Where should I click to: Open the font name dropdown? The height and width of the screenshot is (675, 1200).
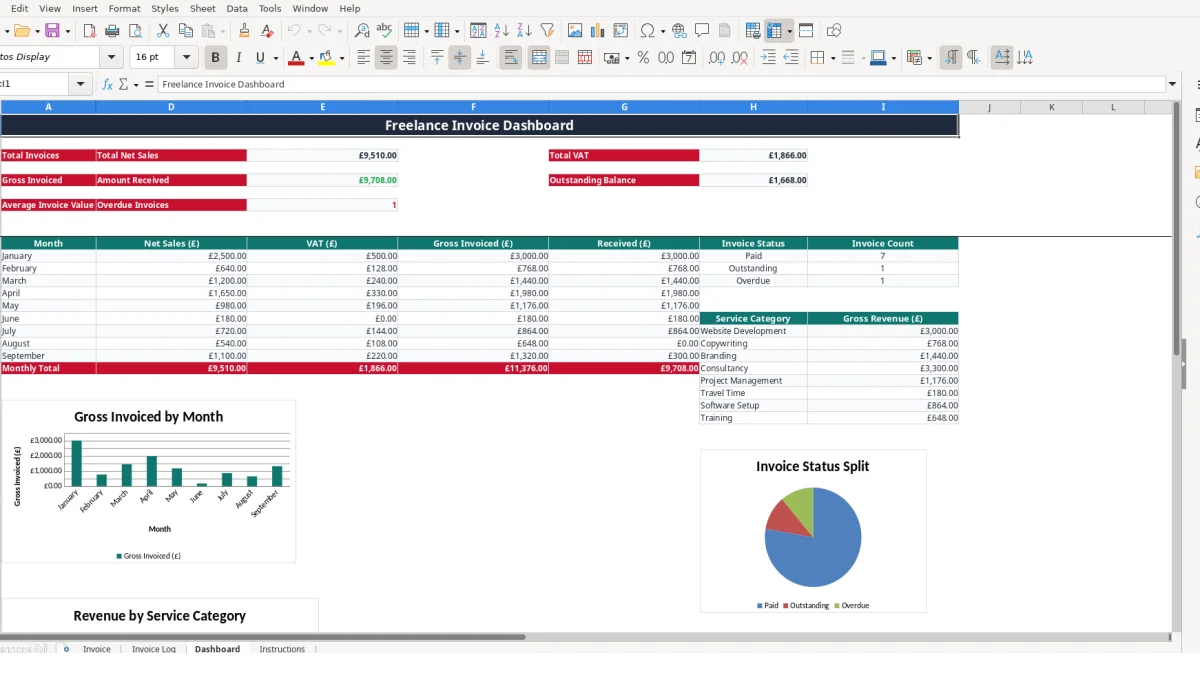coord(112,58)
